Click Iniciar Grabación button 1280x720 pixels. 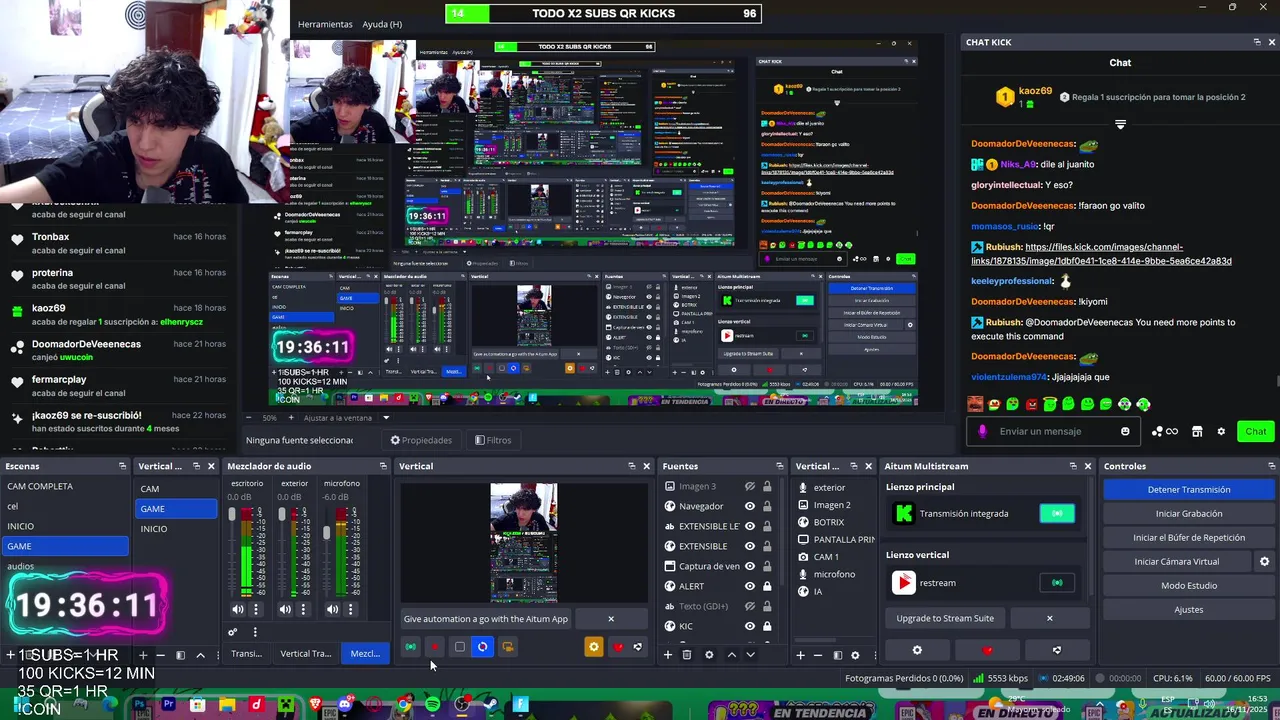1189,513
